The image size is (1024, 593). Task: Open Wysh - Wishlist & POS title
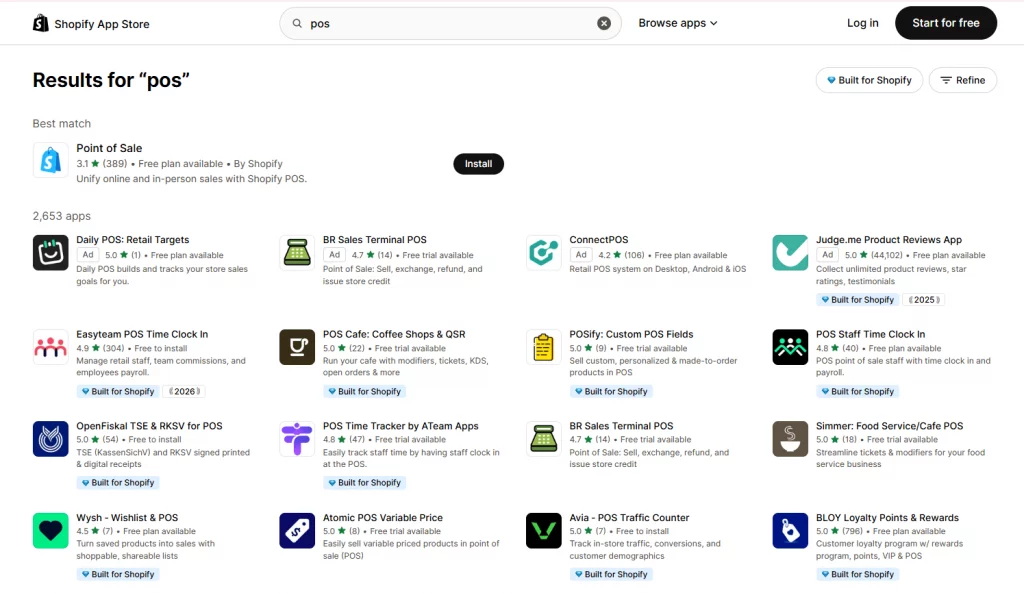[x=127, y=517]
